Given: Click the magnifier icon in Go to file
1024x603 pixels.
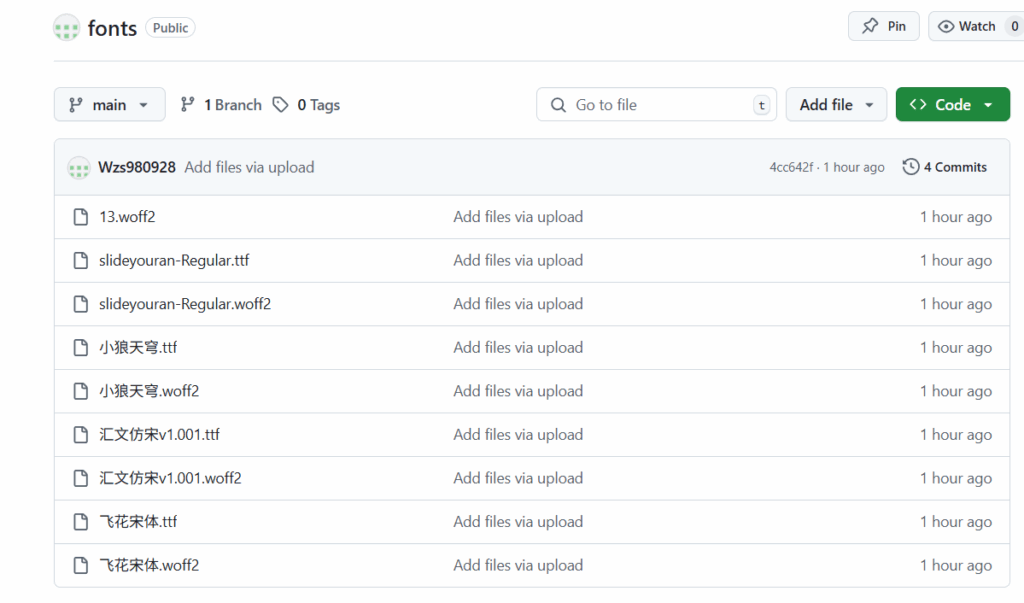Looking at the screenshot, I should (x=558, y=105).
